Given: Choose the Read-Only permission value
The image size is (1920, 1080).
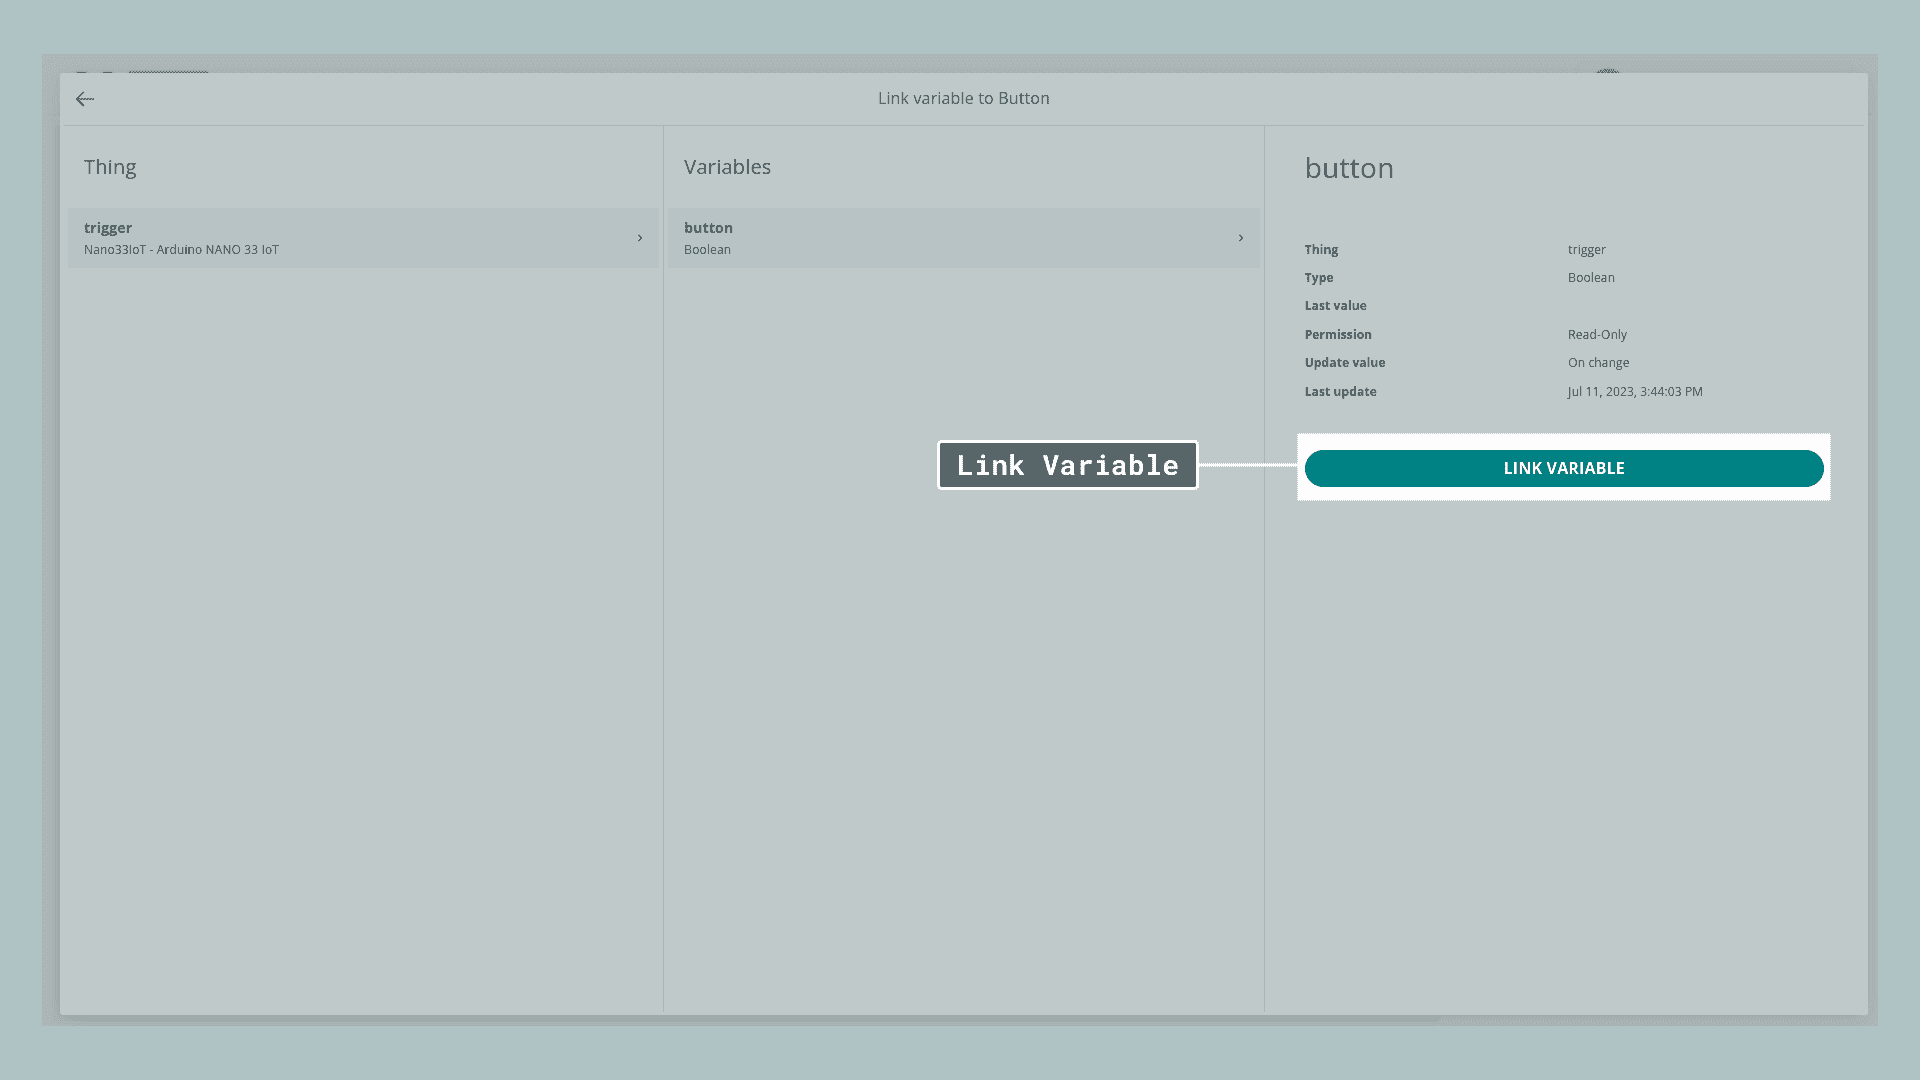Looking at the screenshot, I should pyautogui.click(x=1597, y=334).
